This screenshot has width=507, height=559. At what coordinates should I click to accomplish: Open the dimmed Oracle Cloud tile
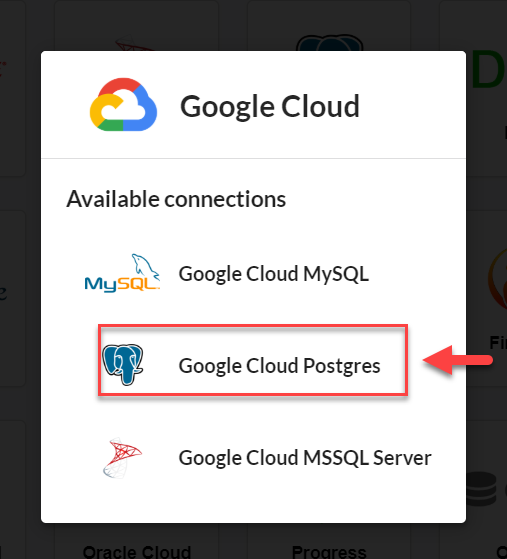(137, 551)
